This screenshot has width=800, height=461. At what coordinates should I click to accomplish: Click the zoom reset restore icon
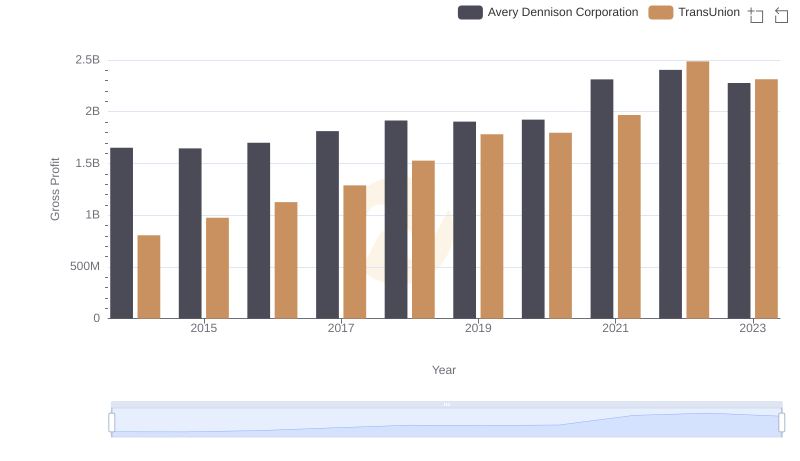(781, 15)
